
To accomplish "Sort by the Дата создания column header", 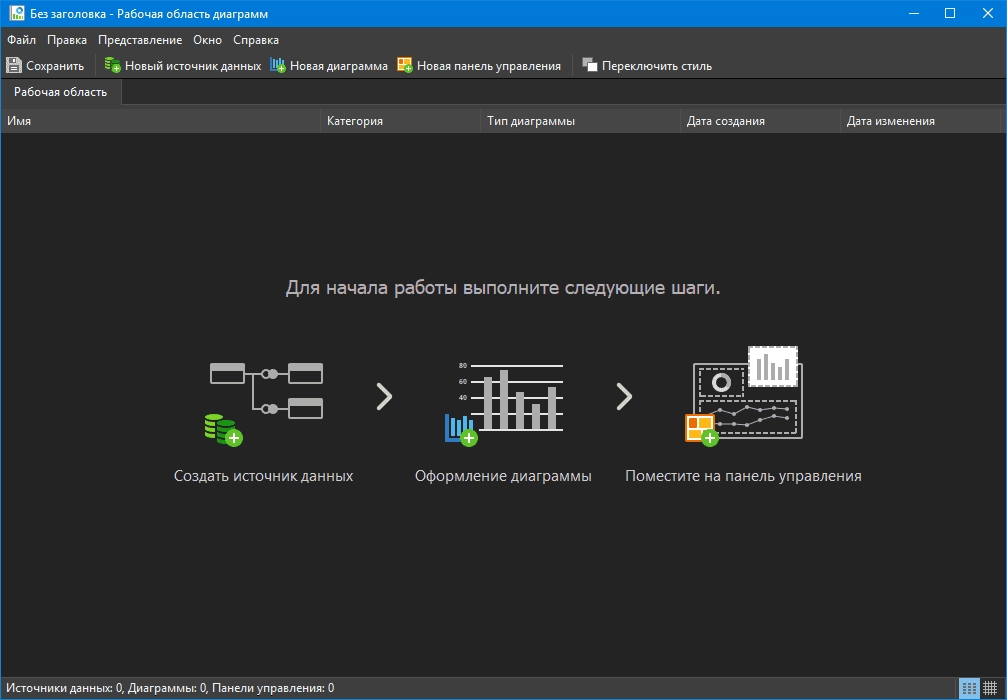I will point(760,121).
